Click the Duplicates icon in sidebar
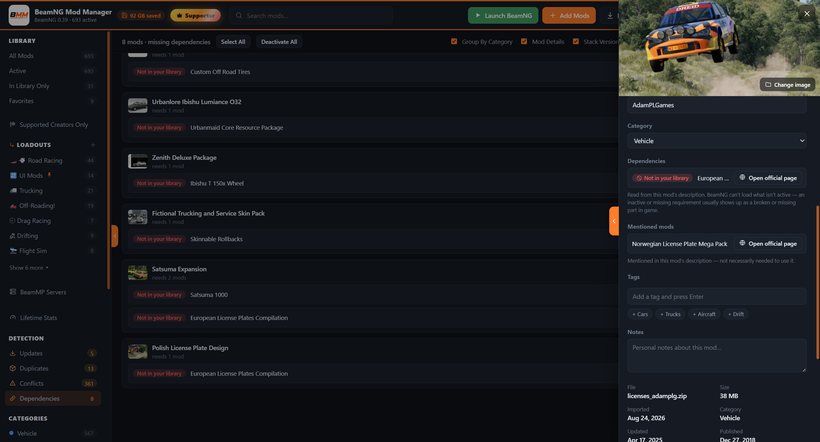Image resolution: width=820 pixels, height=442 pixels. click(13, 368)
